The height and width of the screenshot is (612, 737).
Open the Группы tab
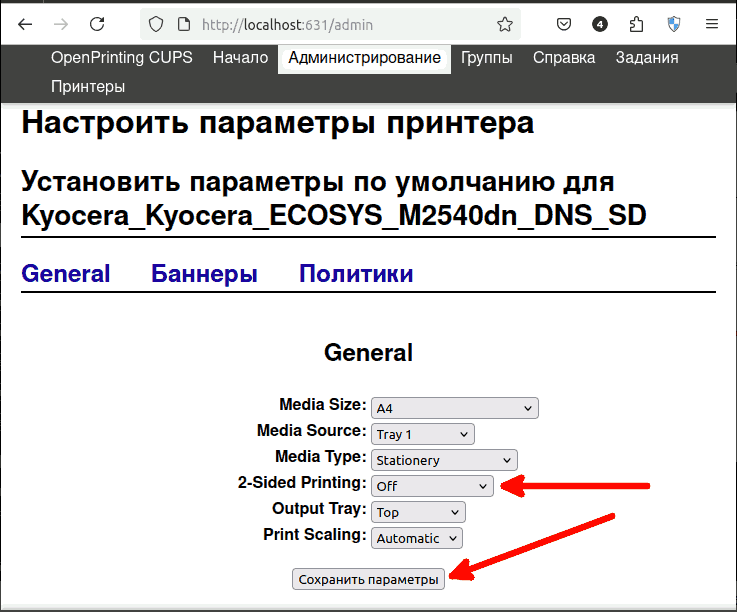click(x=486, y=58)
